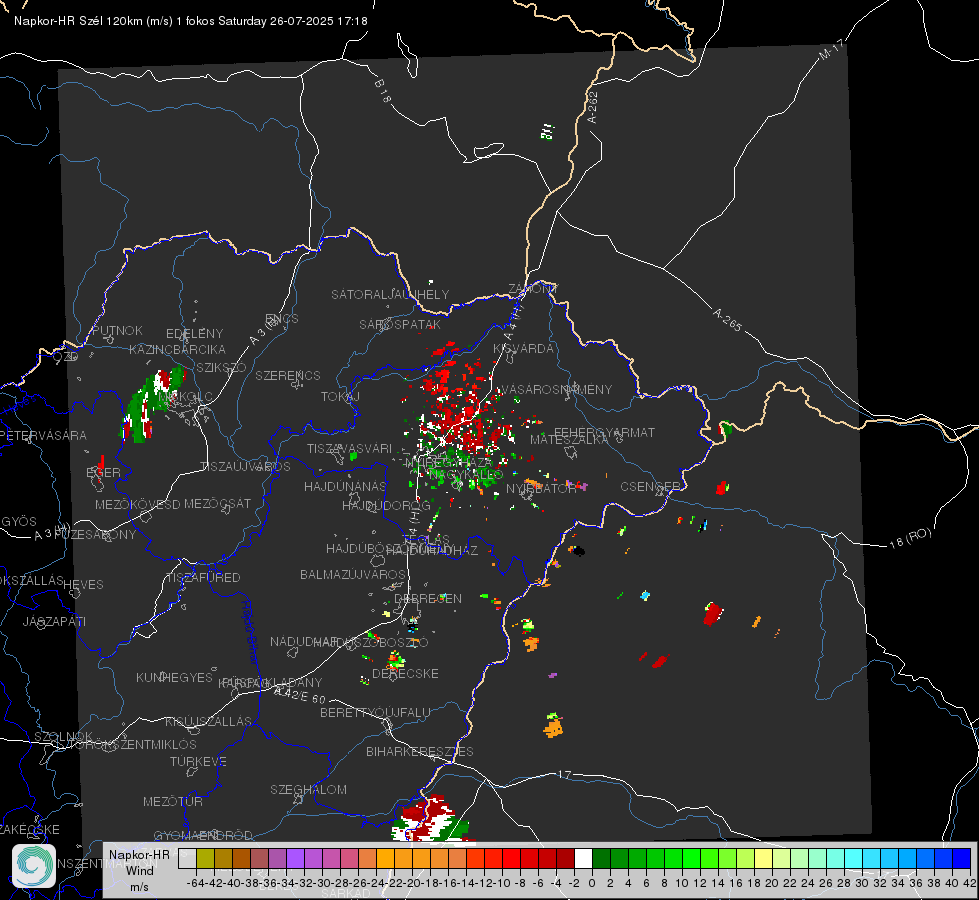The image size is (979, 900).
Task: Click the 'SÁROSPATAK' town label
Action: click(x=400, y=324)
